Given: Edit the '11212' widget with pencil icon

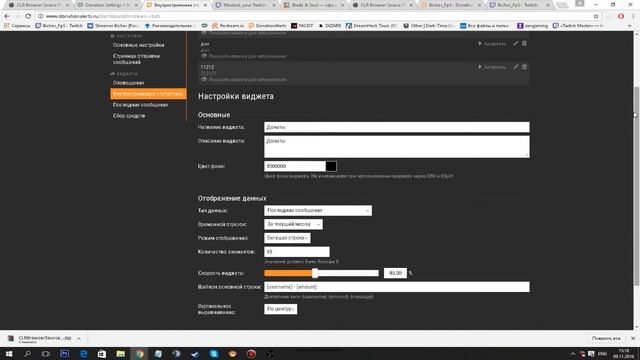Looking at the screenshot, I should pos(516,67).
